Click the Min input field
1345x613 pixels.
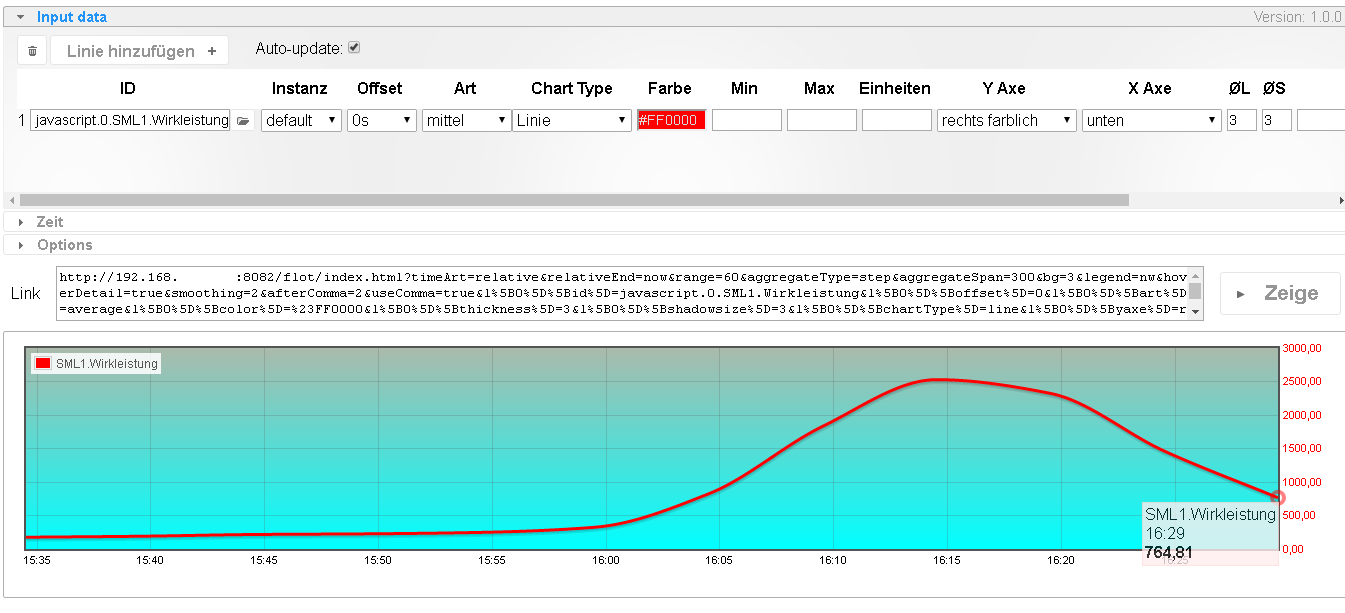pyautogui.click(x=746, y=121)
